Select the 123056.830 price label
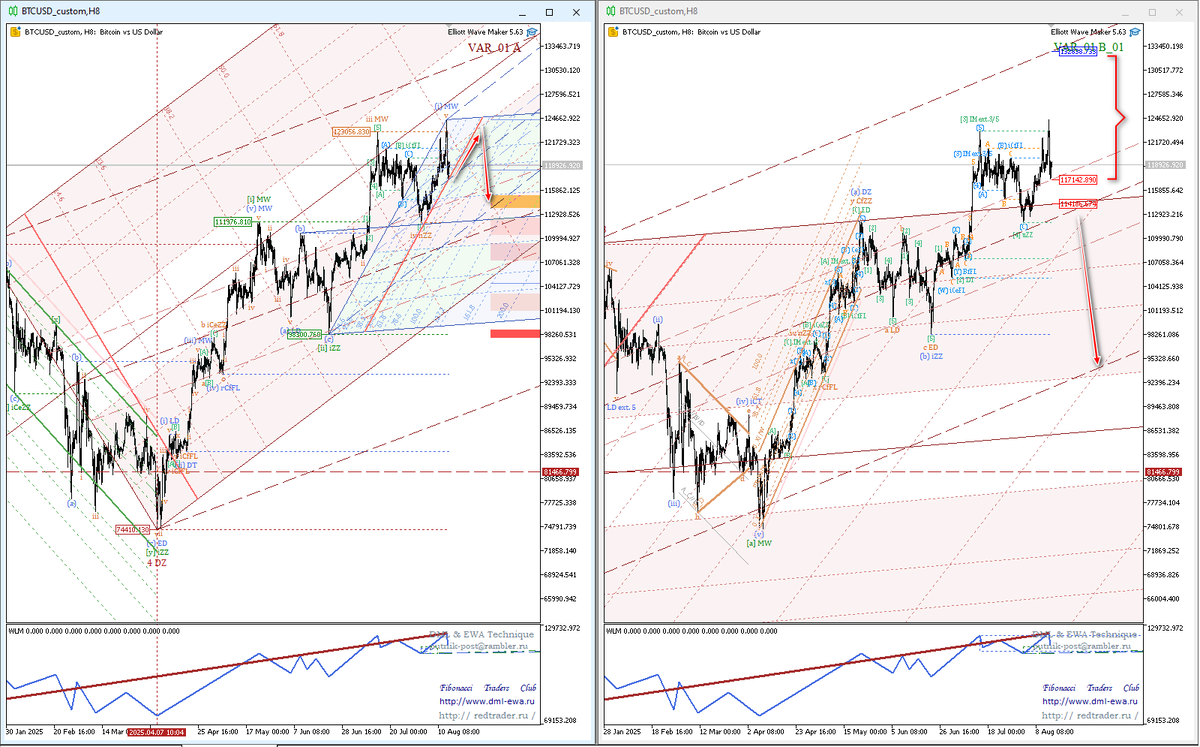 (x=352, y=132)
